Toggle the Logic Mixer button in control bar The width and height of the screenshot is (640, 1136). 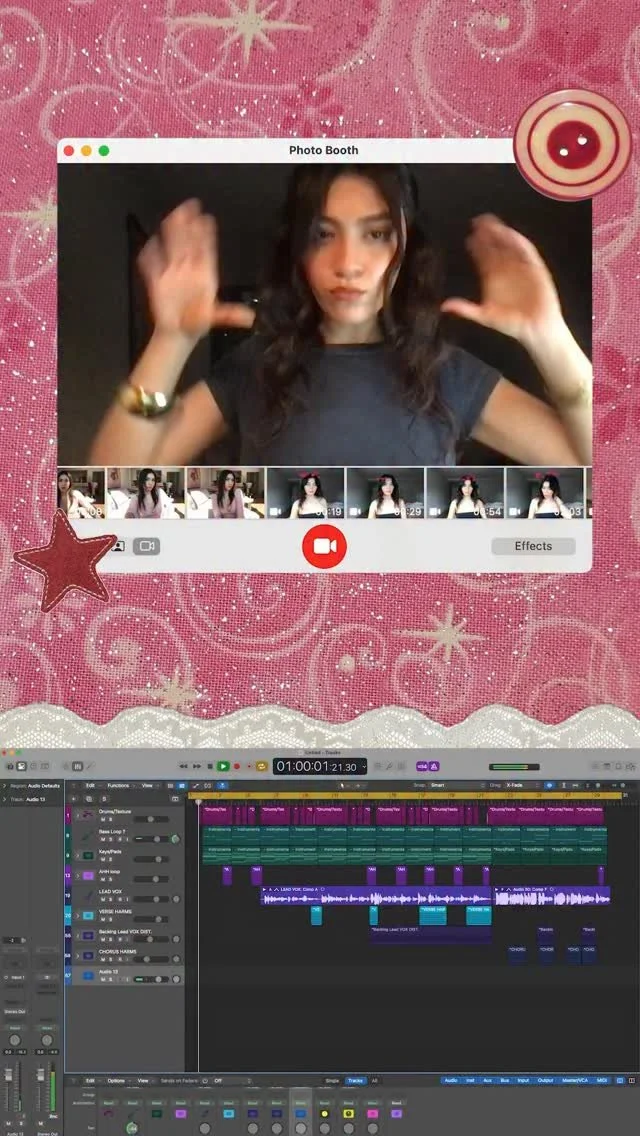pyautogui.click(x=78, y=767)
